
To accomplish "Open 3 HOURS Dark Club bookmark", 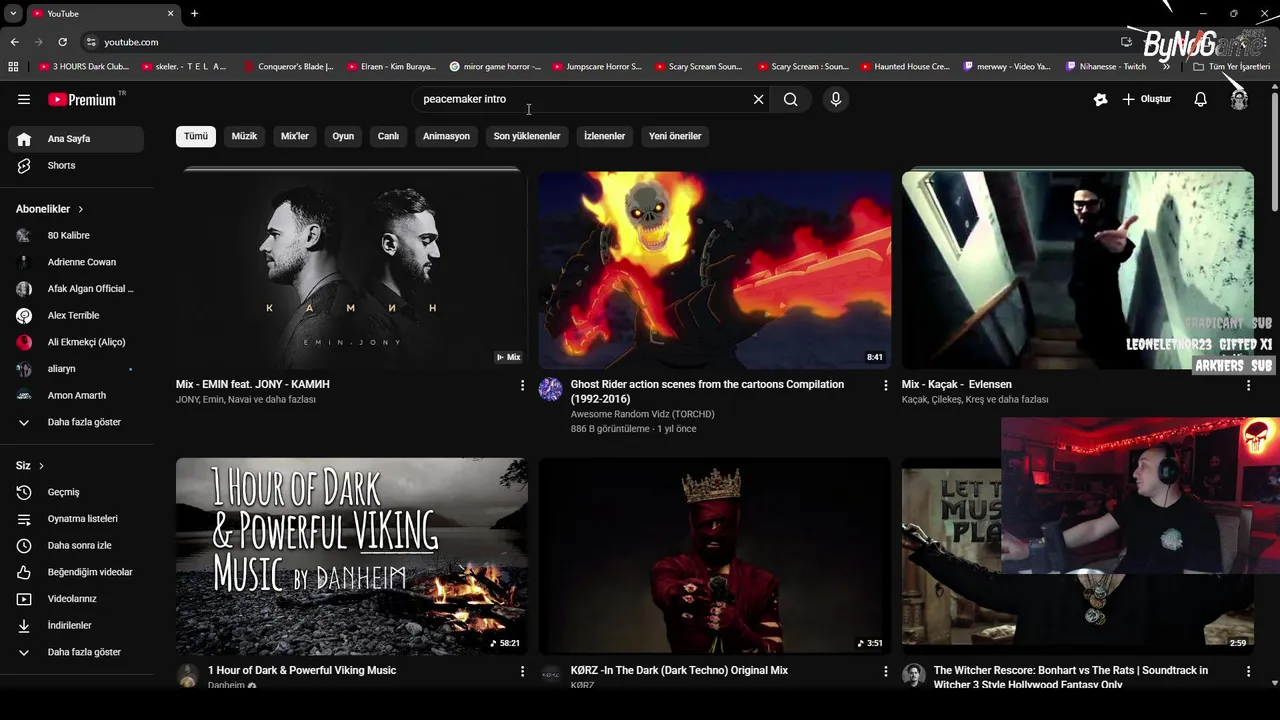I will pos(84,67).
